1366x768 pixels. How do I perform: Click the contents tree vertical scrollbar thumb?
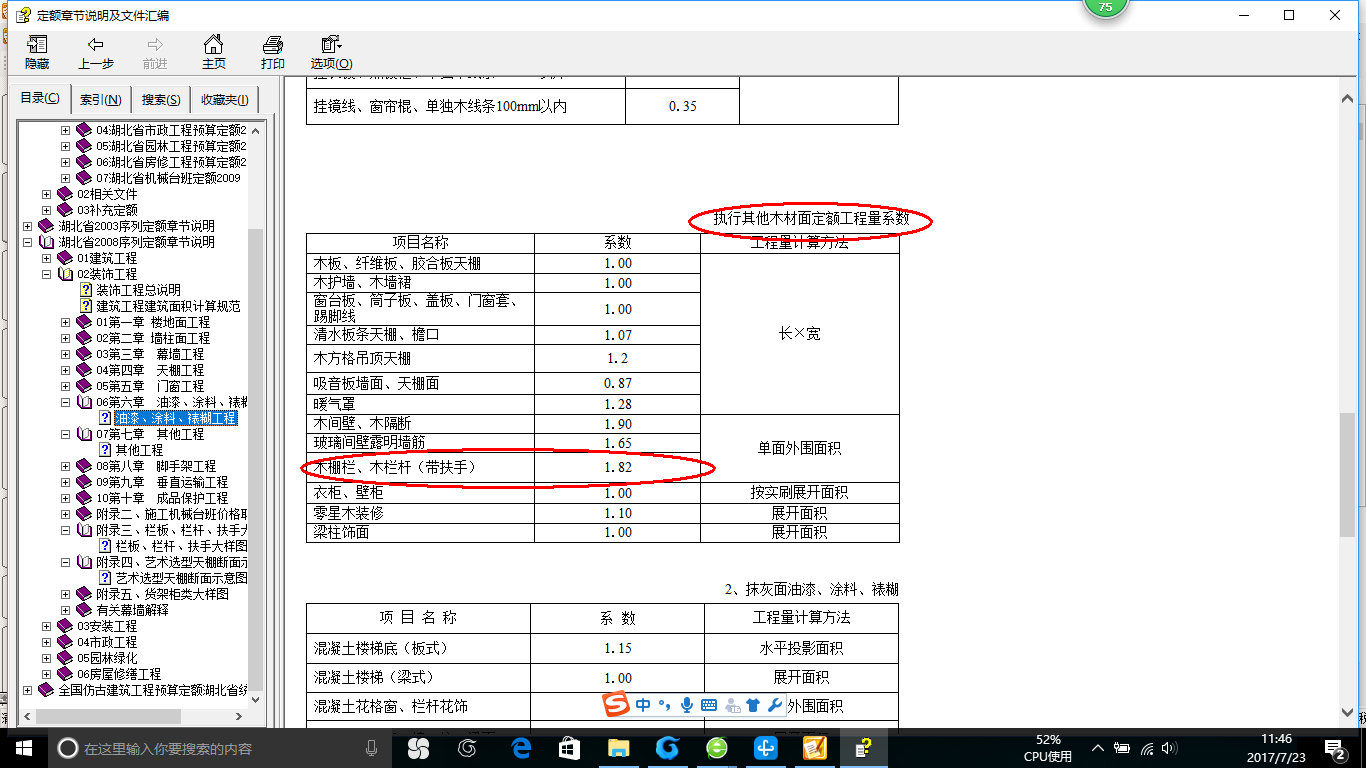[x=256, y=460]
